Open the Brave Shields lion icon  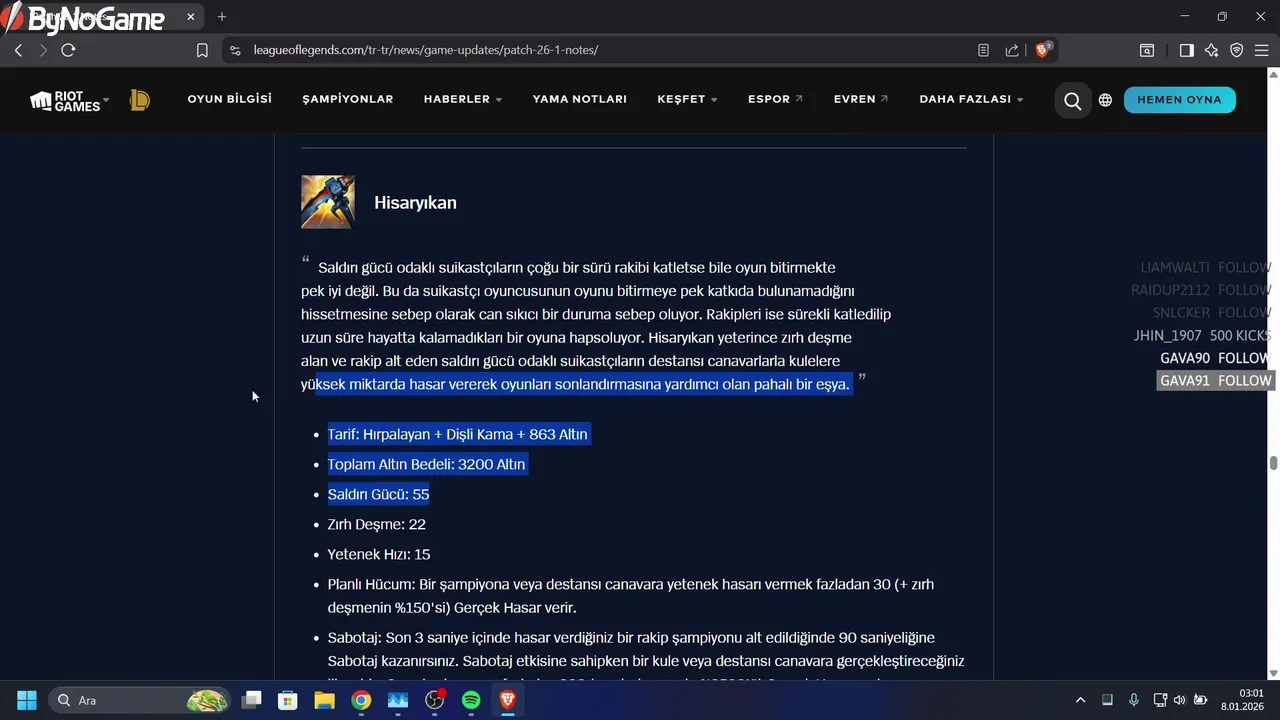[1042, 50]
